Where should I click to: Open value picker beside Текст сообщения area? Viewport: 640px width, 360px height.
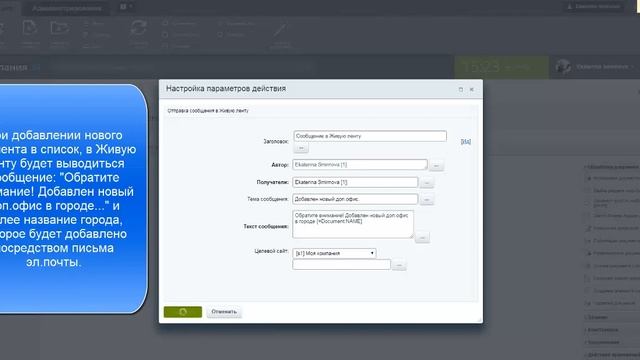pyautogui.click(x=422, y=238)
